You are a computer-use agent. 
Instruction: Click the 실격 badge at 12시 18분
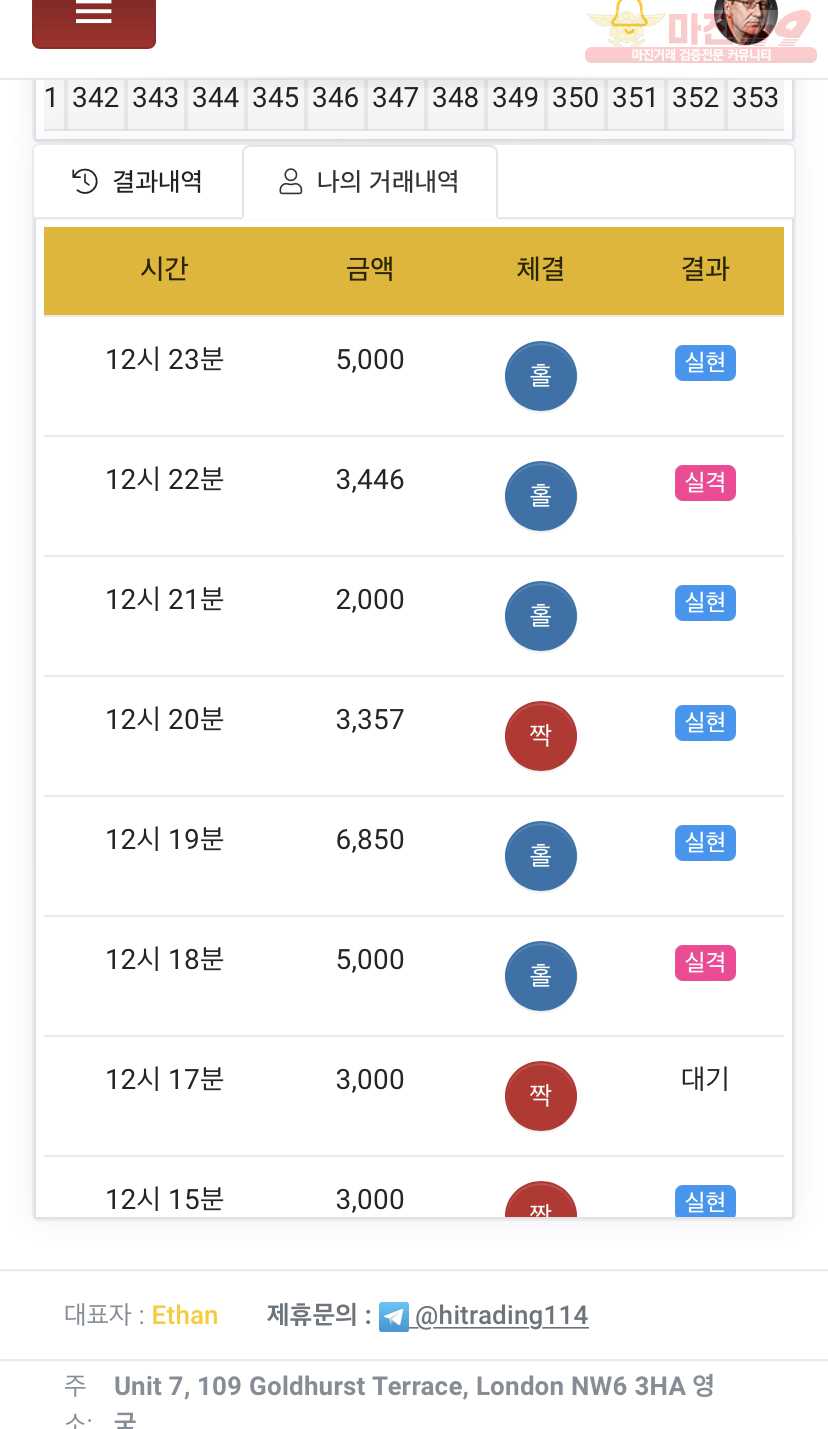tap(705, 963)
